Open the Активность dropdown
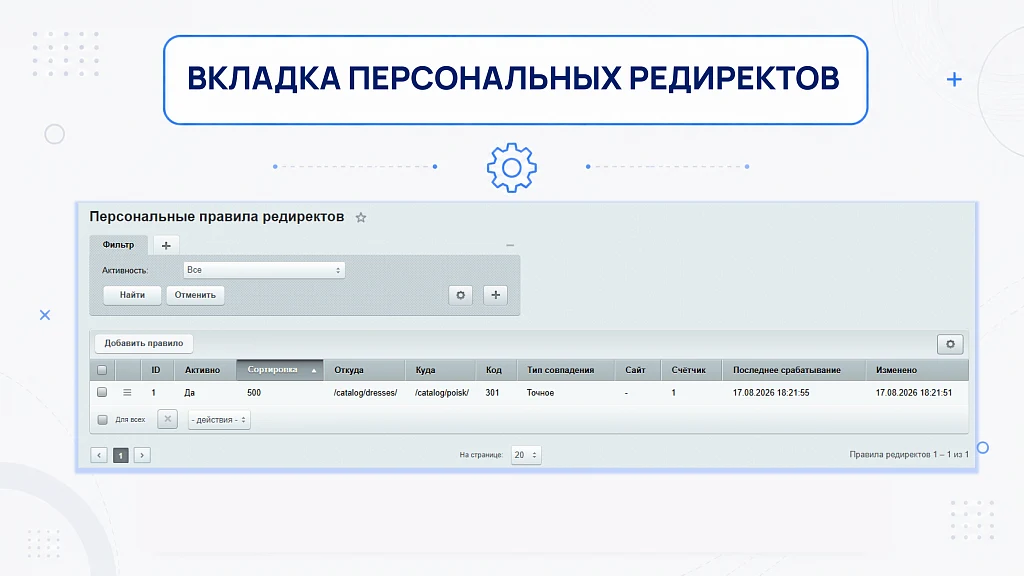The image size is (1024, 576). coord(264,270)
